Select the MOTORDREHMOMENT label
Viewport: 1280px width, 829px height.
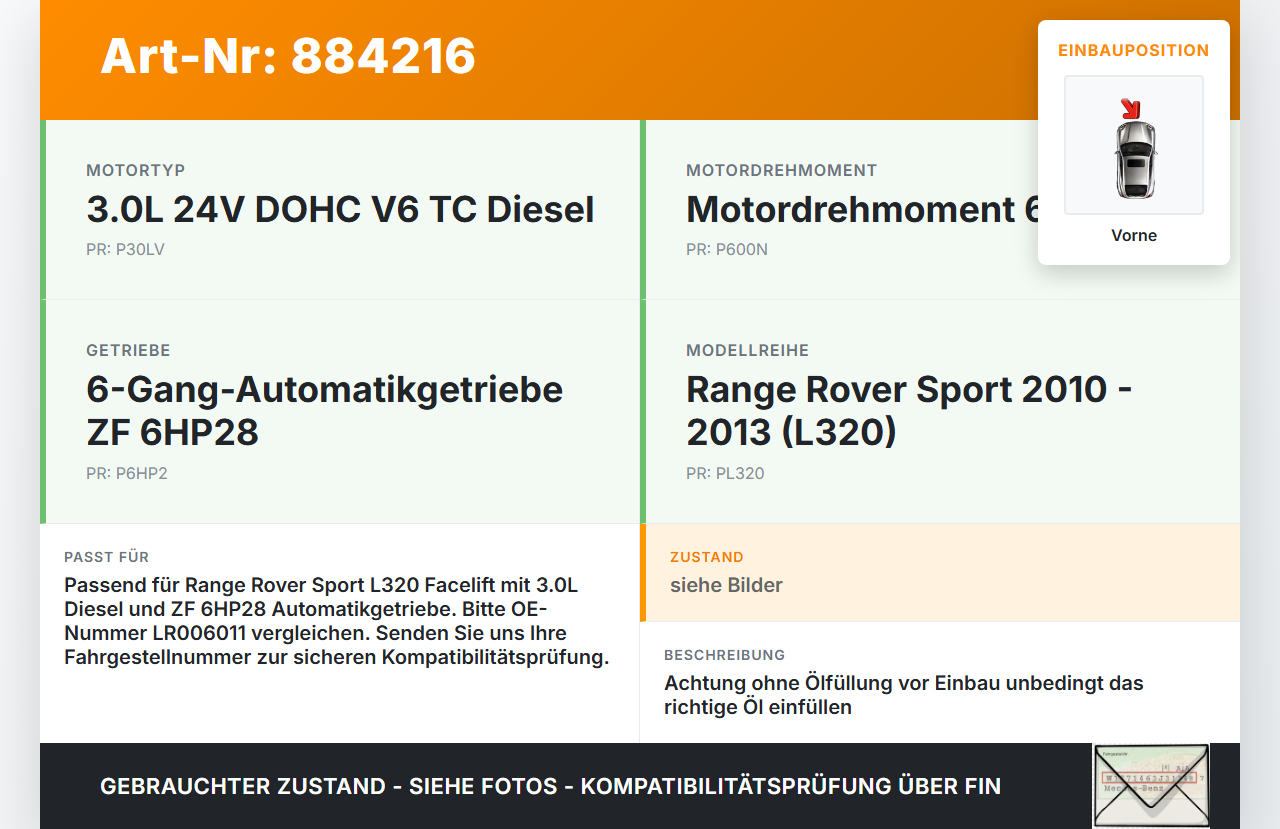(782, 171)
